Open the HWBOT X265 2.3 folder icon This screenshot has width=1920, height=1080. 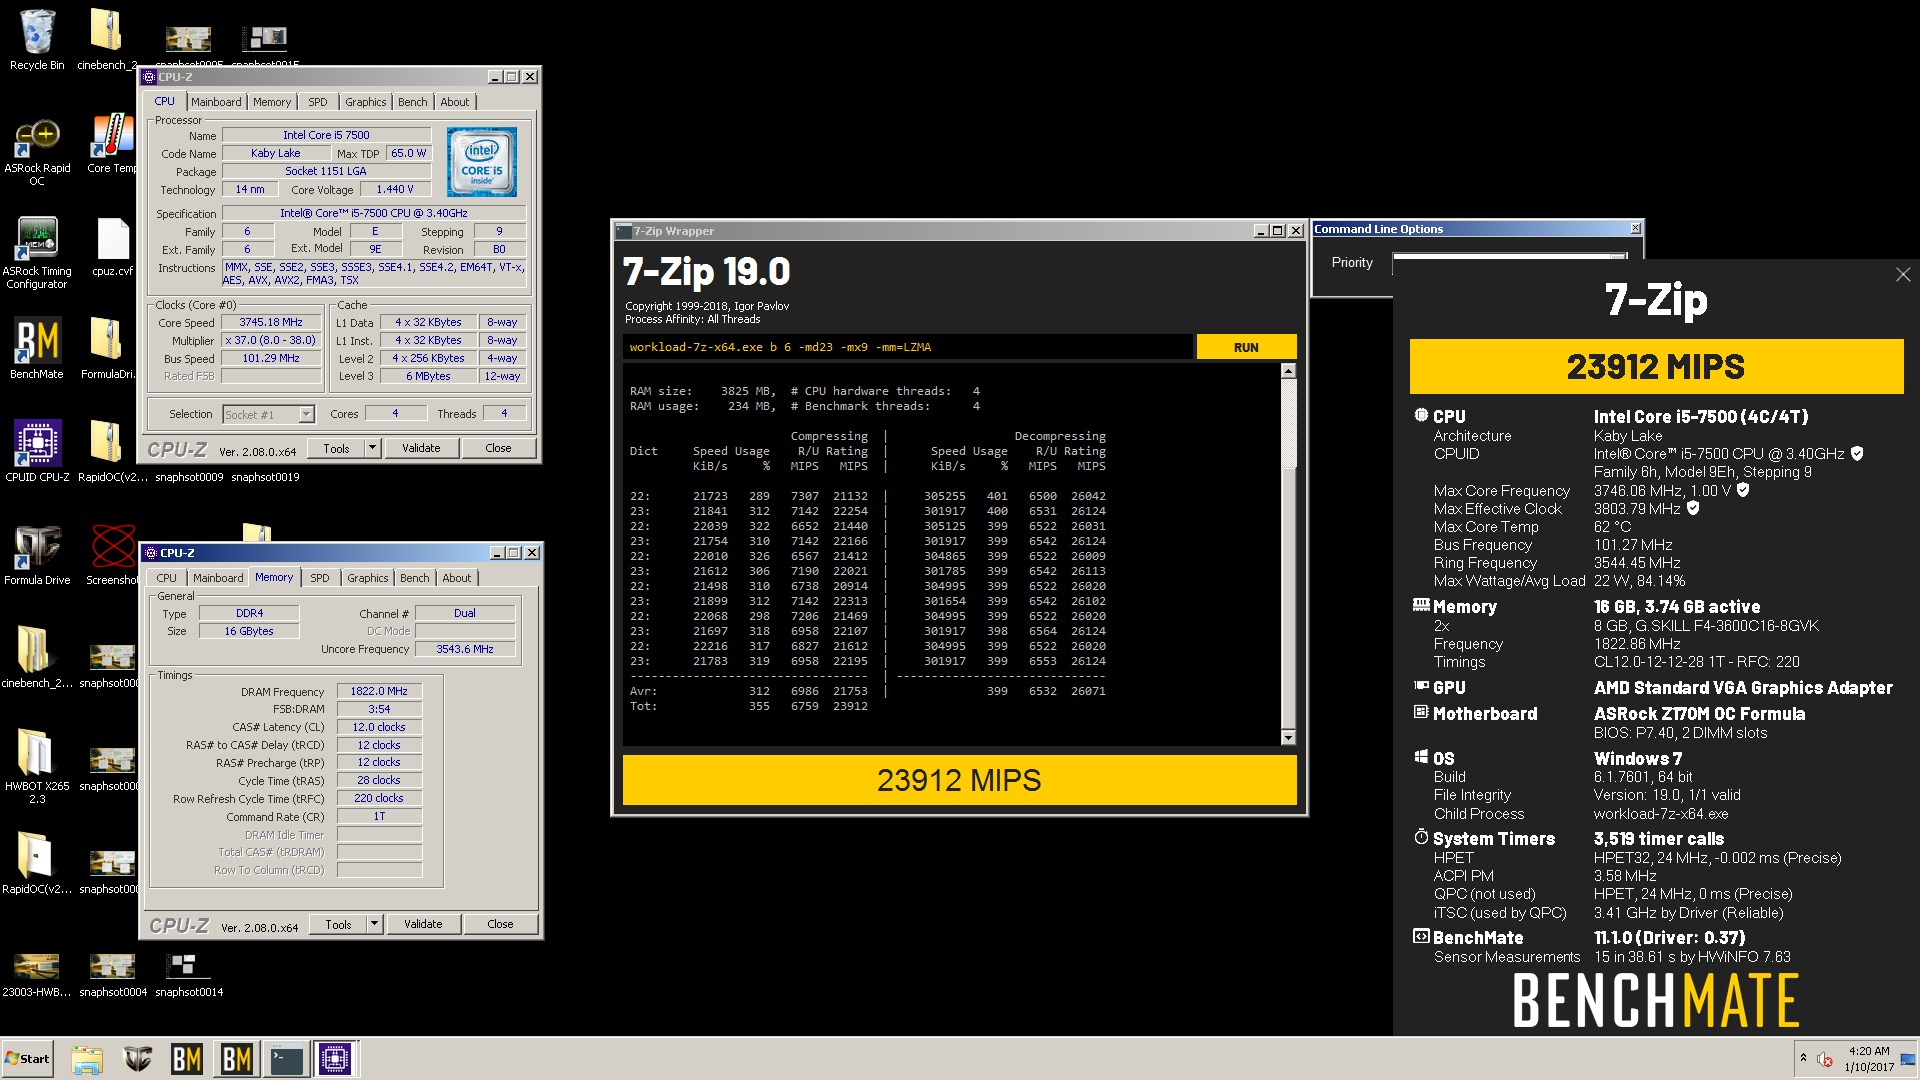pos(37,766)
